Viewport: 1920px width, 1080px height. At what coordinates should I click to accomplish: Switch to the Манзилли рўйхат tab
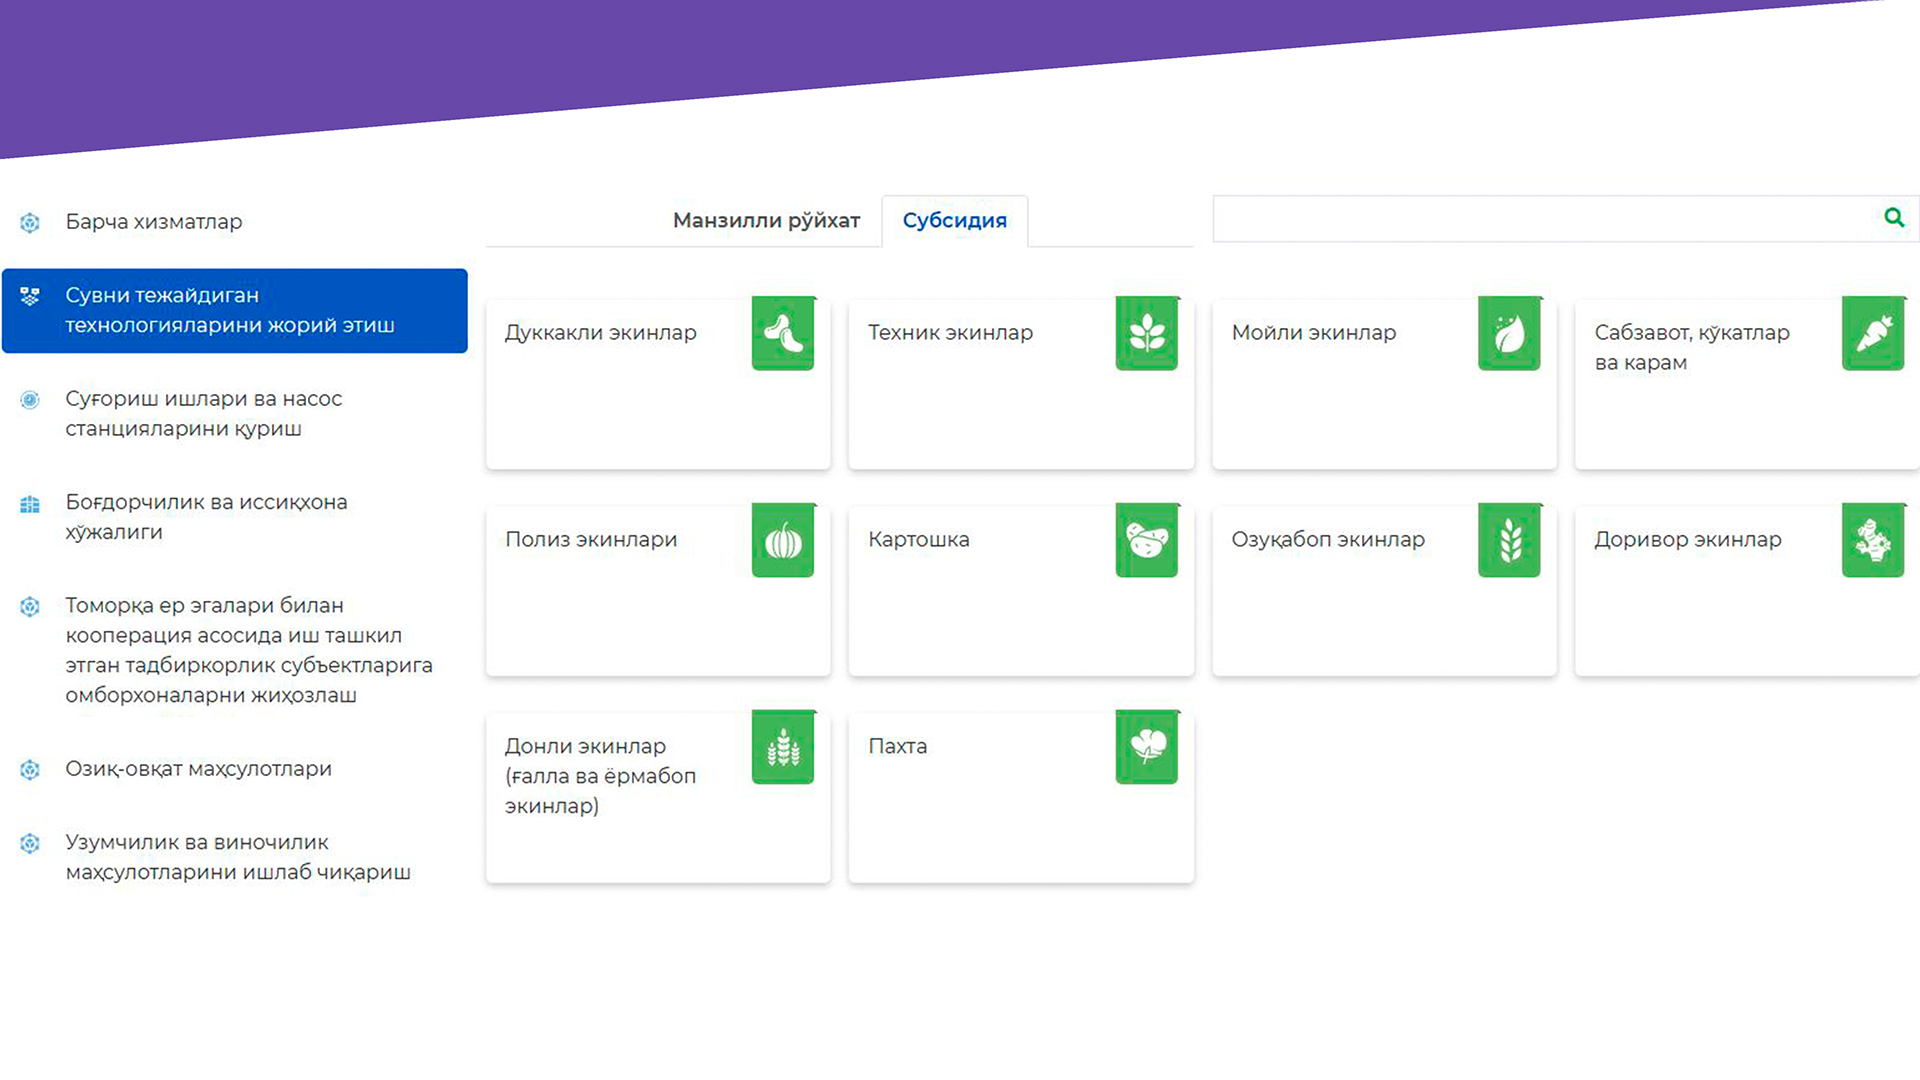pyautogui.click(x=766, y=221)
